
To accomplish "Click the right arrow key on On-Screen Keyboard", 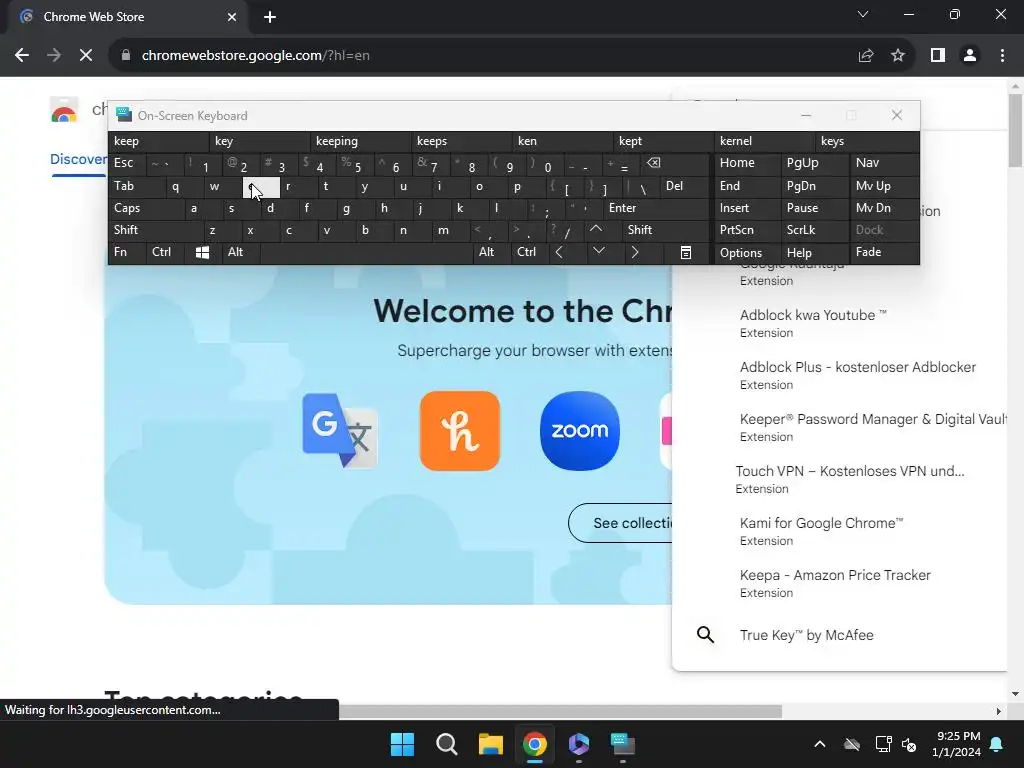I will pyautogui.click(x=635, y=252).
